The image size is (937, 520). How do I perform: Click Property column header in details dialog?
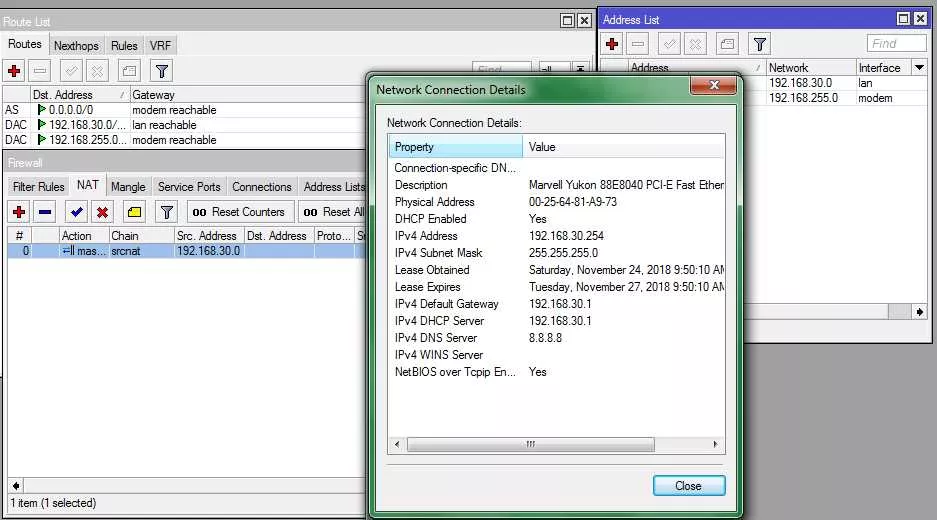[x=456, y=146]
